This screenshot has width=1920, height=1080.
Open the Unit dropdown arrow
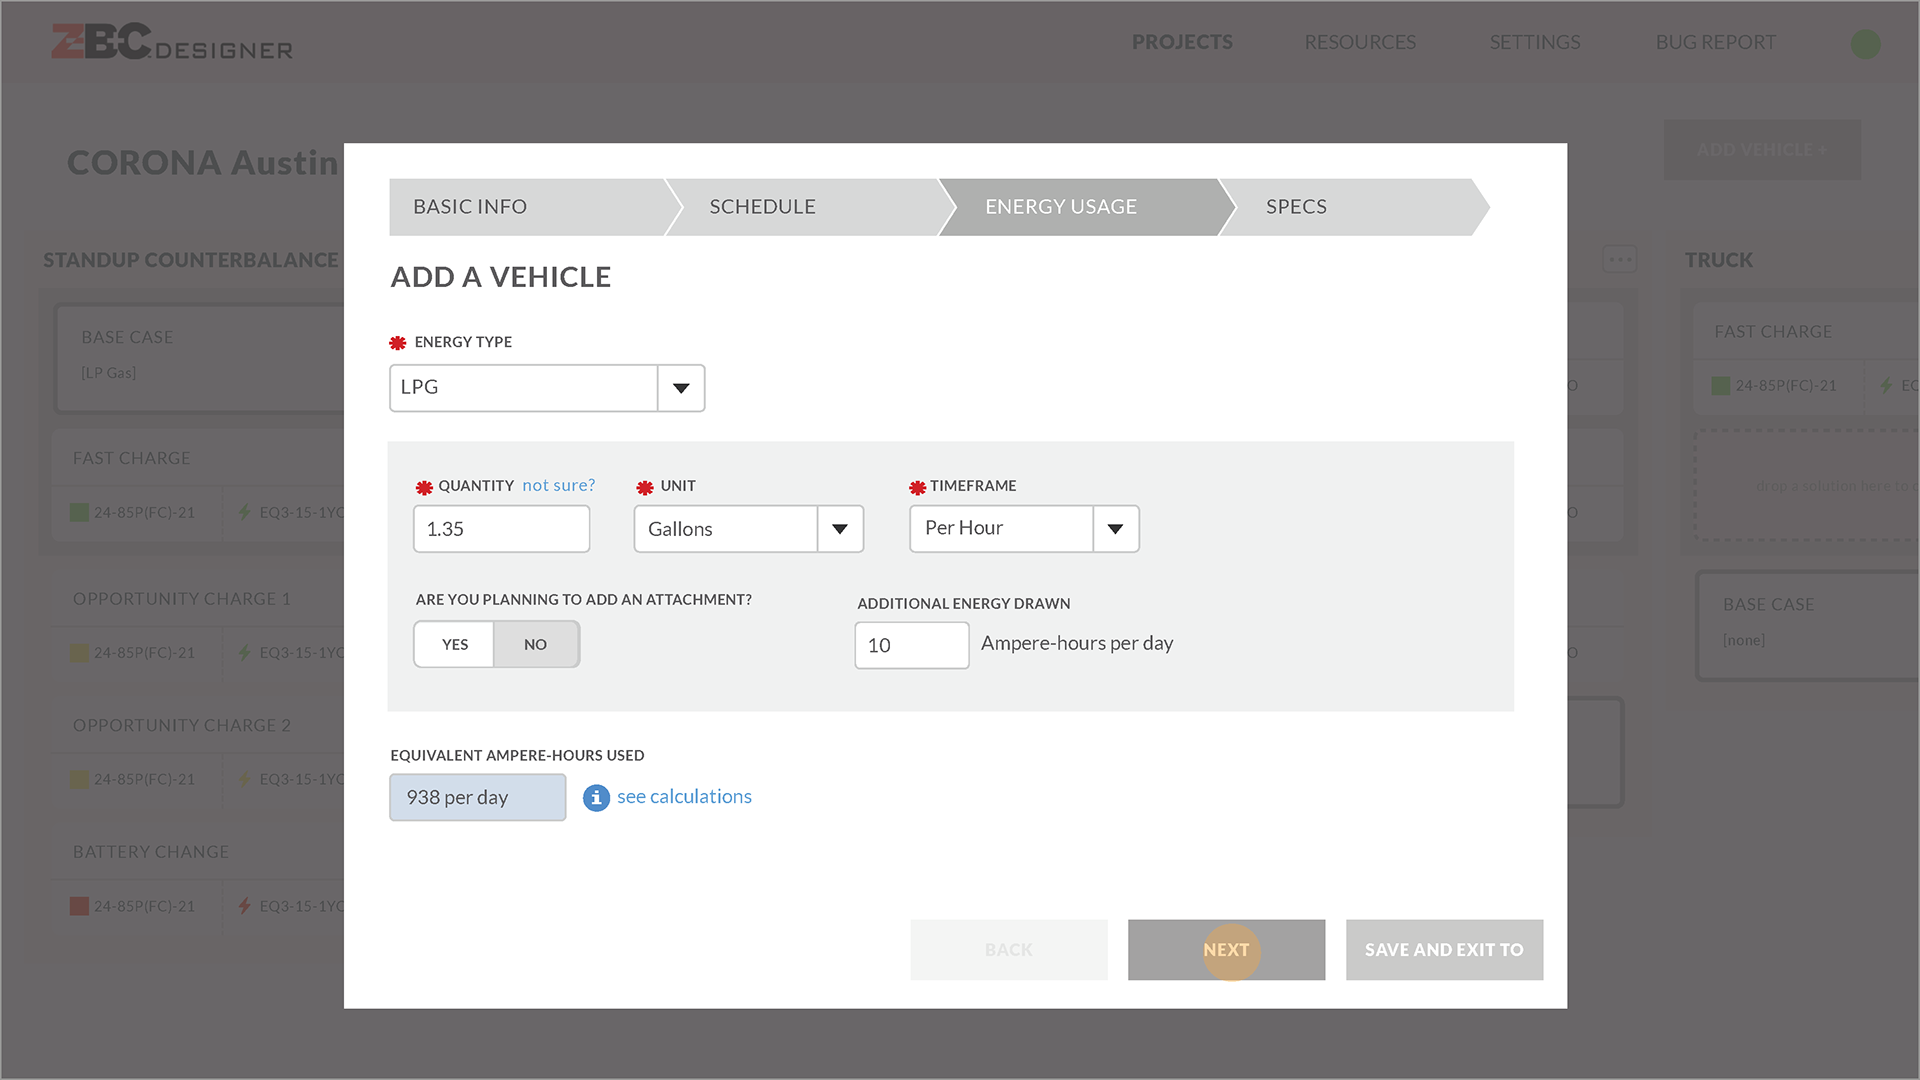pyautogui.click(x=840, y=530)
